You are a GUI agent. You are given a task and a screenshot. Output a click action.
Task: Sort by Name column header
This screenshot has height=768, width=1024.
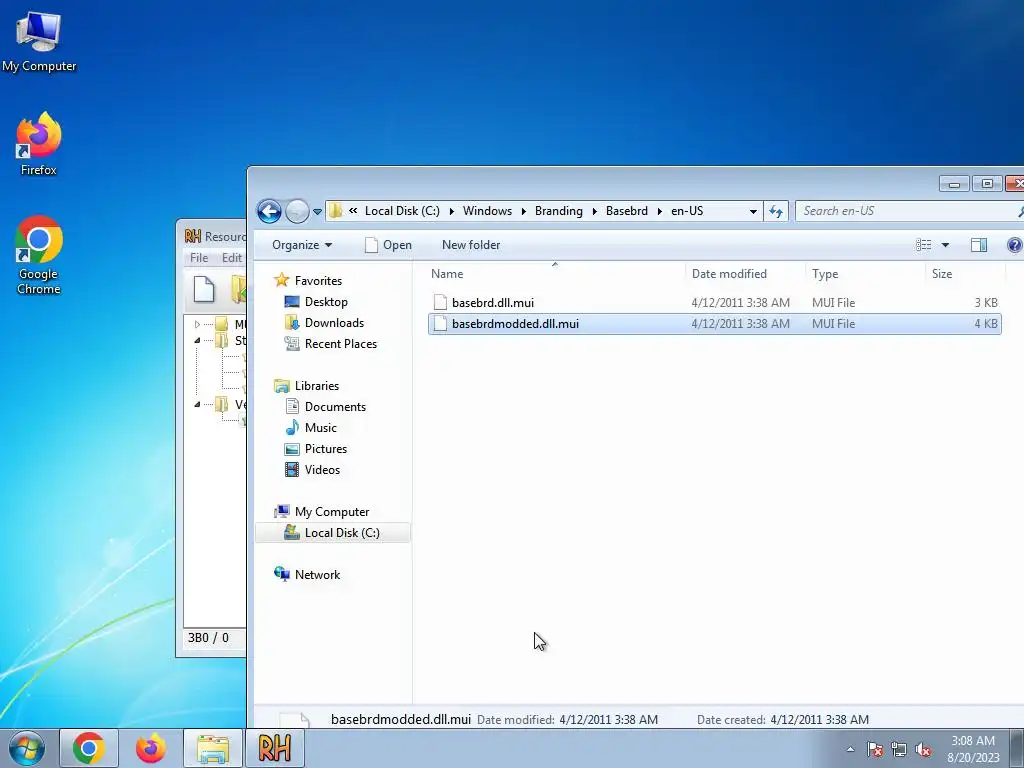point(555,274)
